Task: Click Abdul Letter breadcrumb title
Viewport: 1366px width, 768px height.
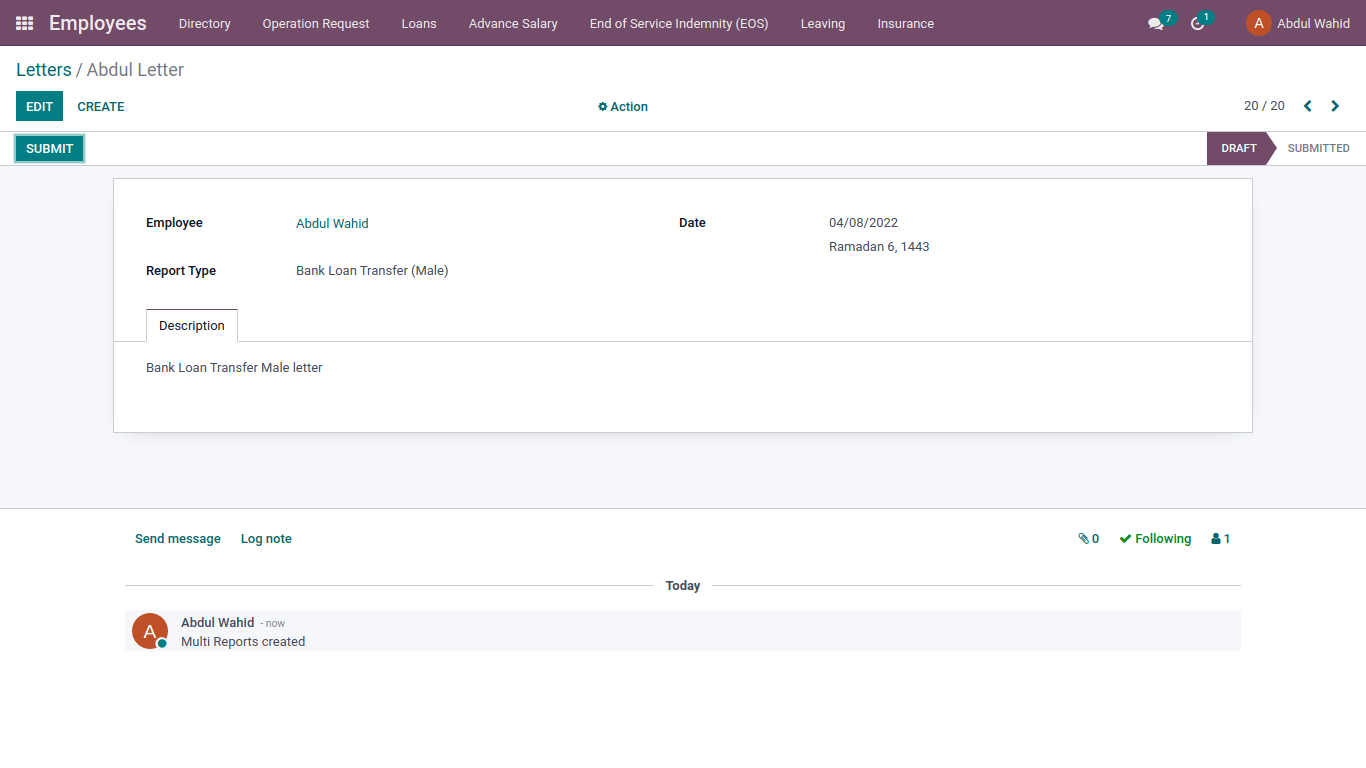Action: [135, 70]
